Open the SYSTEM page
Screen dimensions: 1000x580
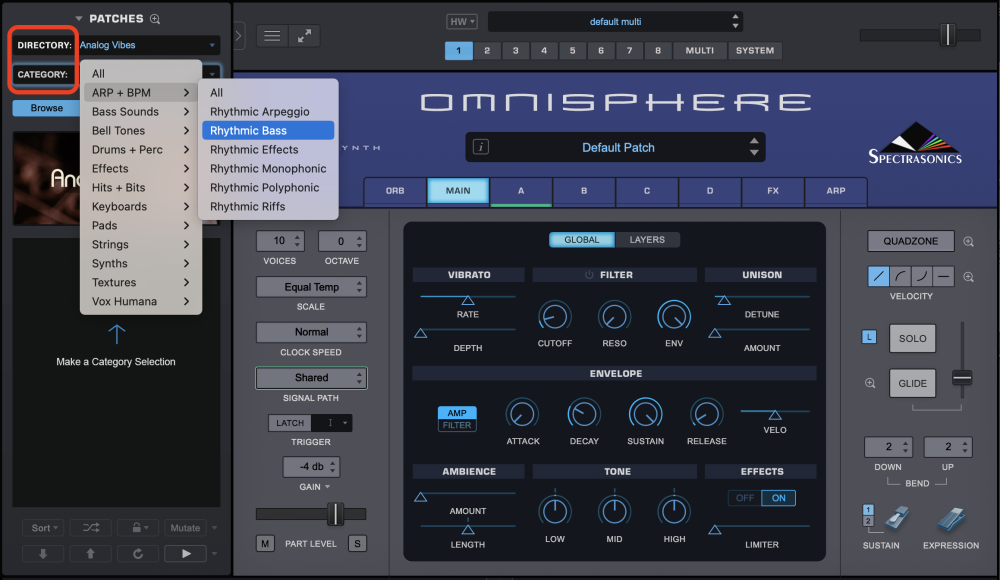755,50
